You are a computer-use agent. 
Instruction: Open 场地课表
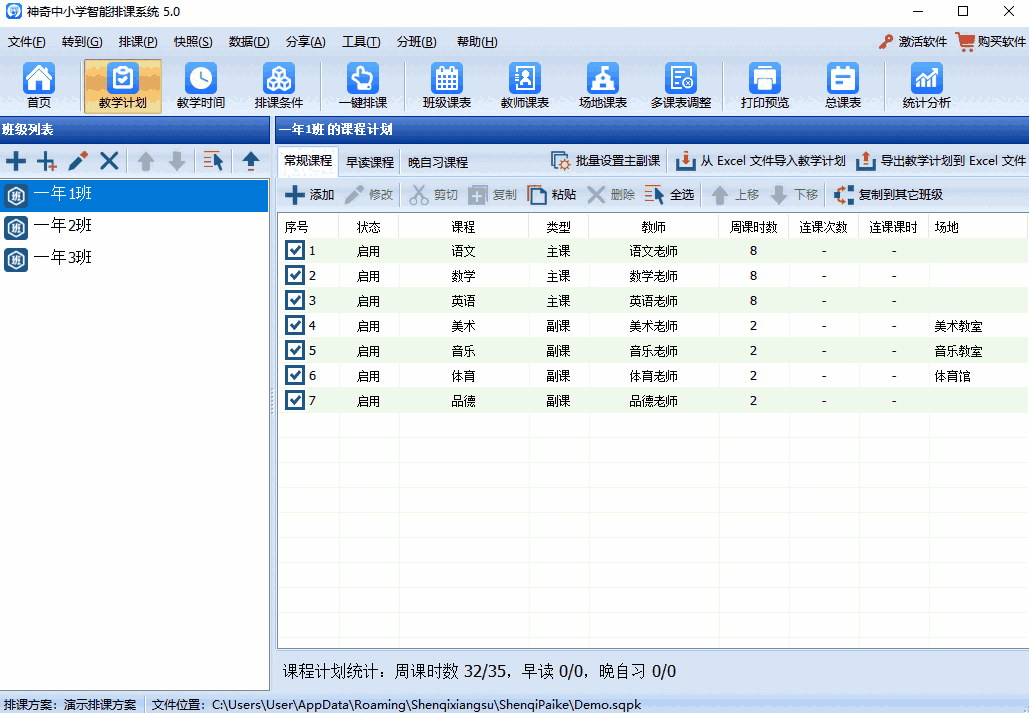pos(601,86)
